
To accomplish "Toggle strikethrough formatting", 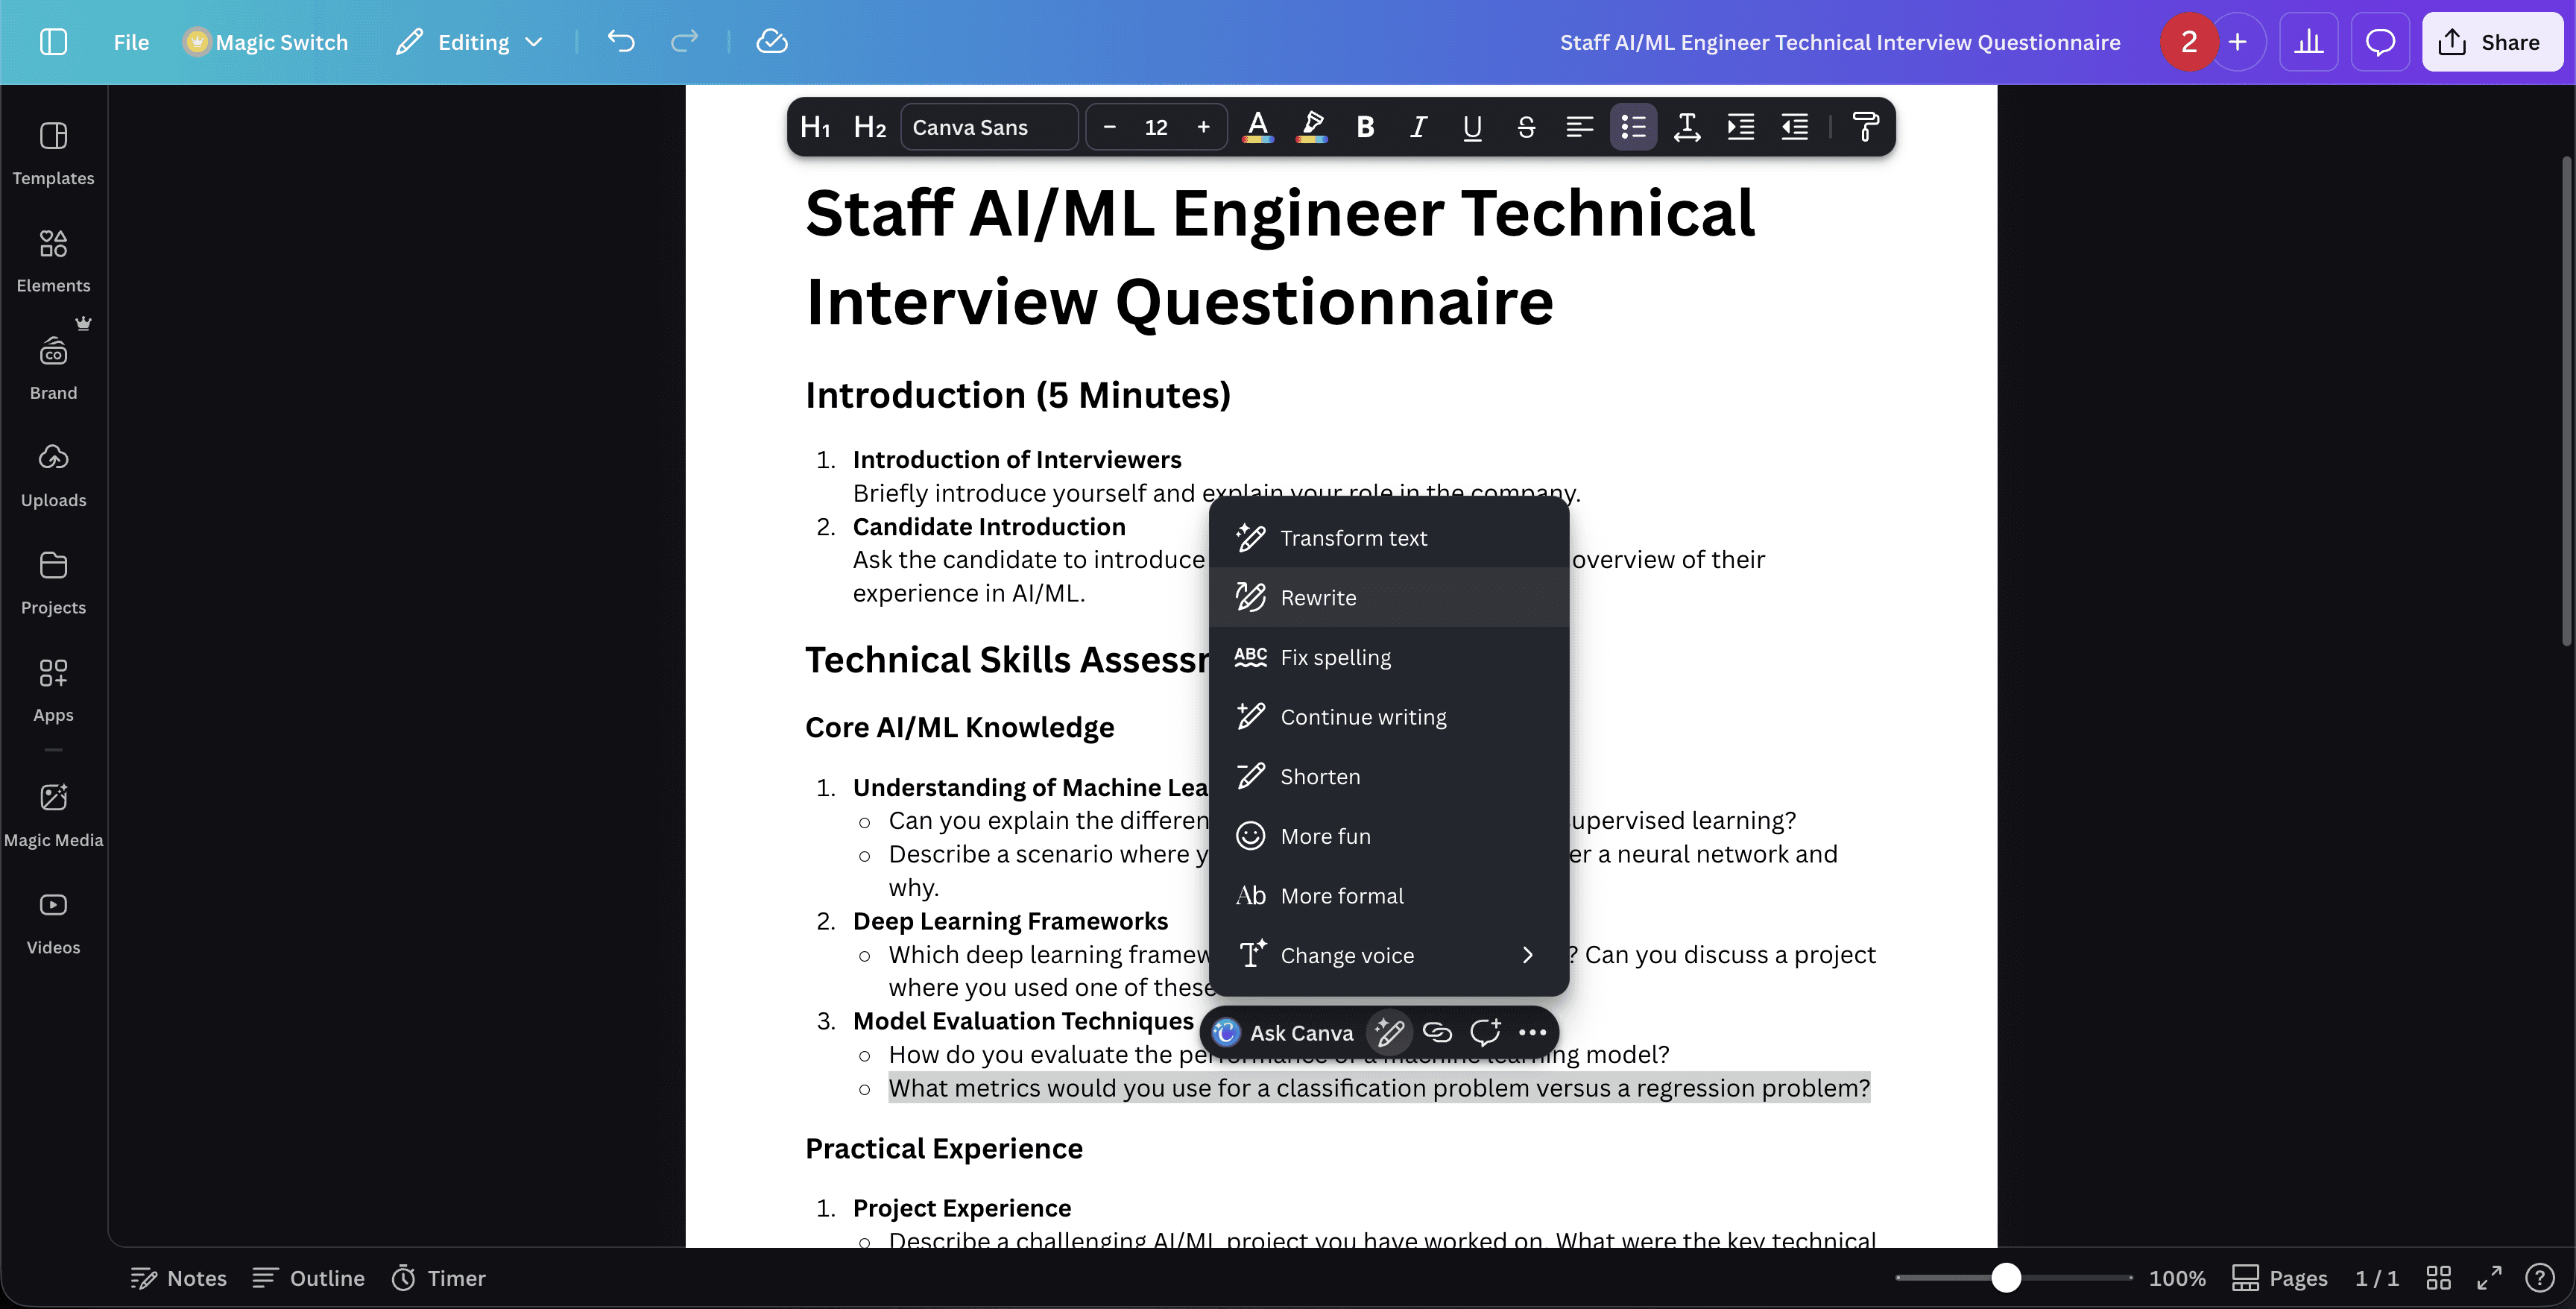I will tap(1526, 127).
